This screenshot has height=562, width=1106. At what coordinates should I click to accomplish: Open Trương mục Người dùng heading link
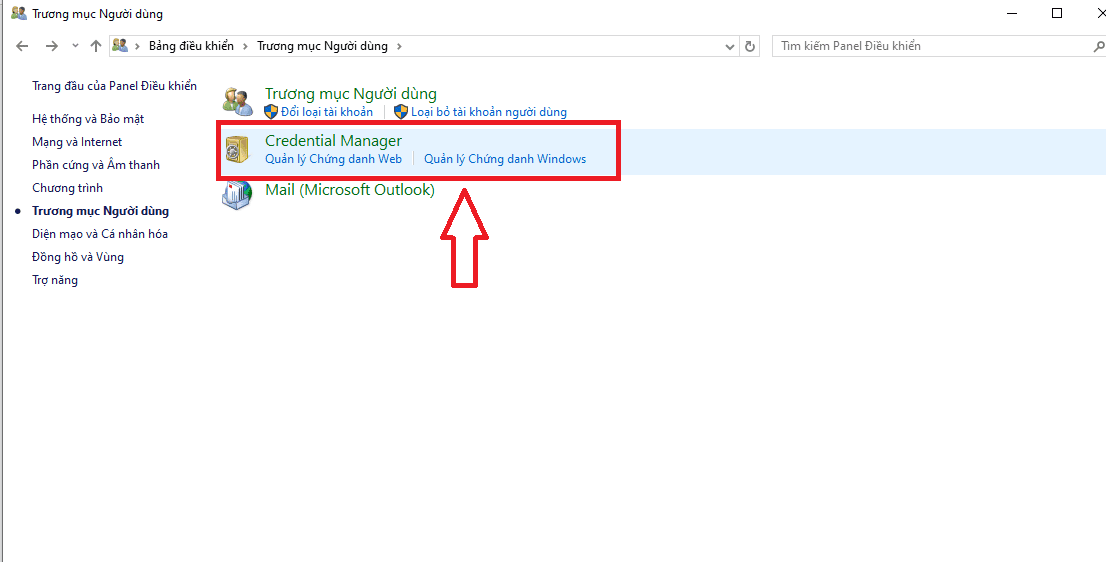pos(351,94)
